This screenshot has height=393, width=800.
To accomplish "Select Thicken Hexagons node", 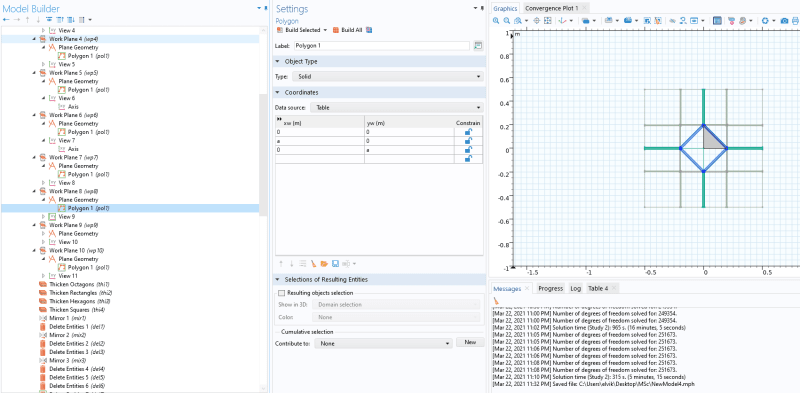I will coord(79,301).
